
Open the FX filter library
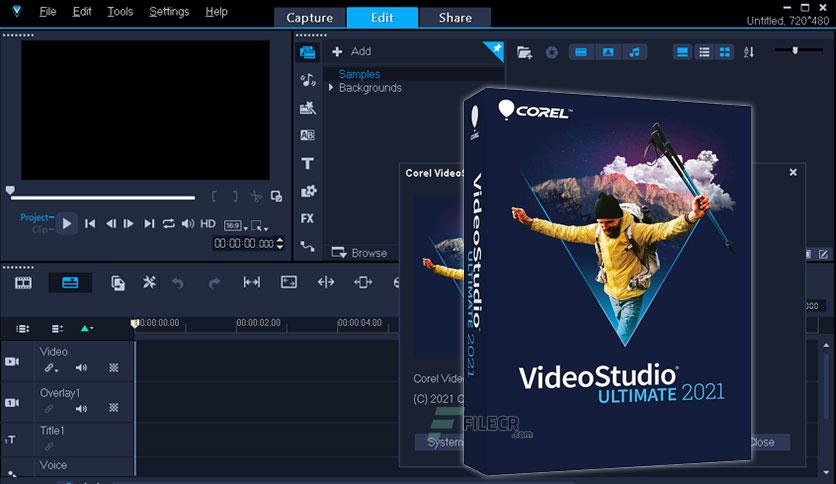click(307, 218)
